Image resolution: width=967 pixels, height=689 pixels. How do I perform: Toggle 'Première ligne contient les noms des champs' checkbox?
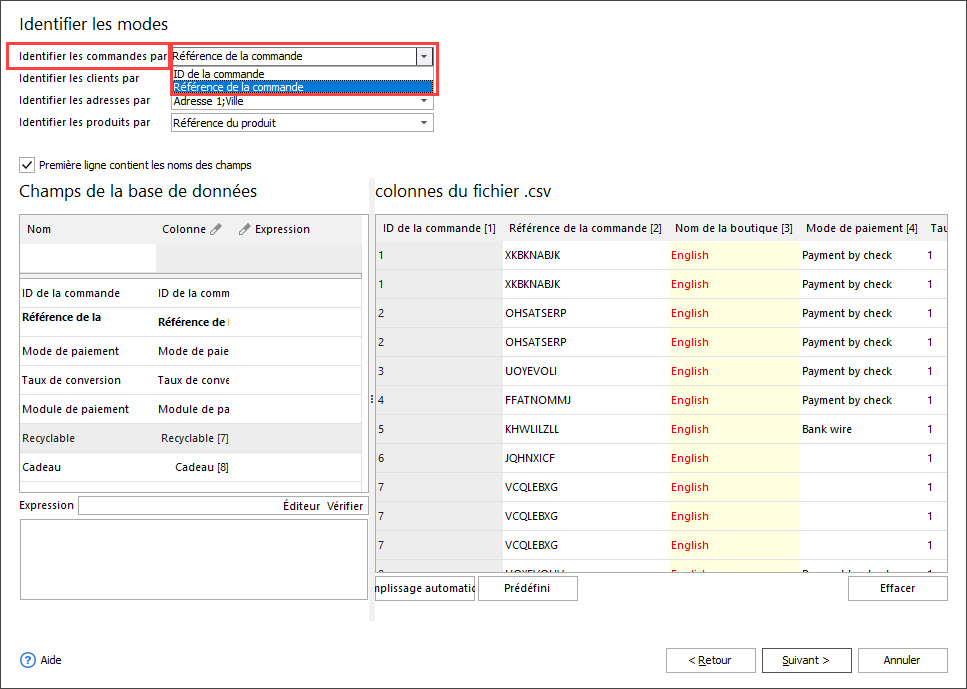(27, 165)
